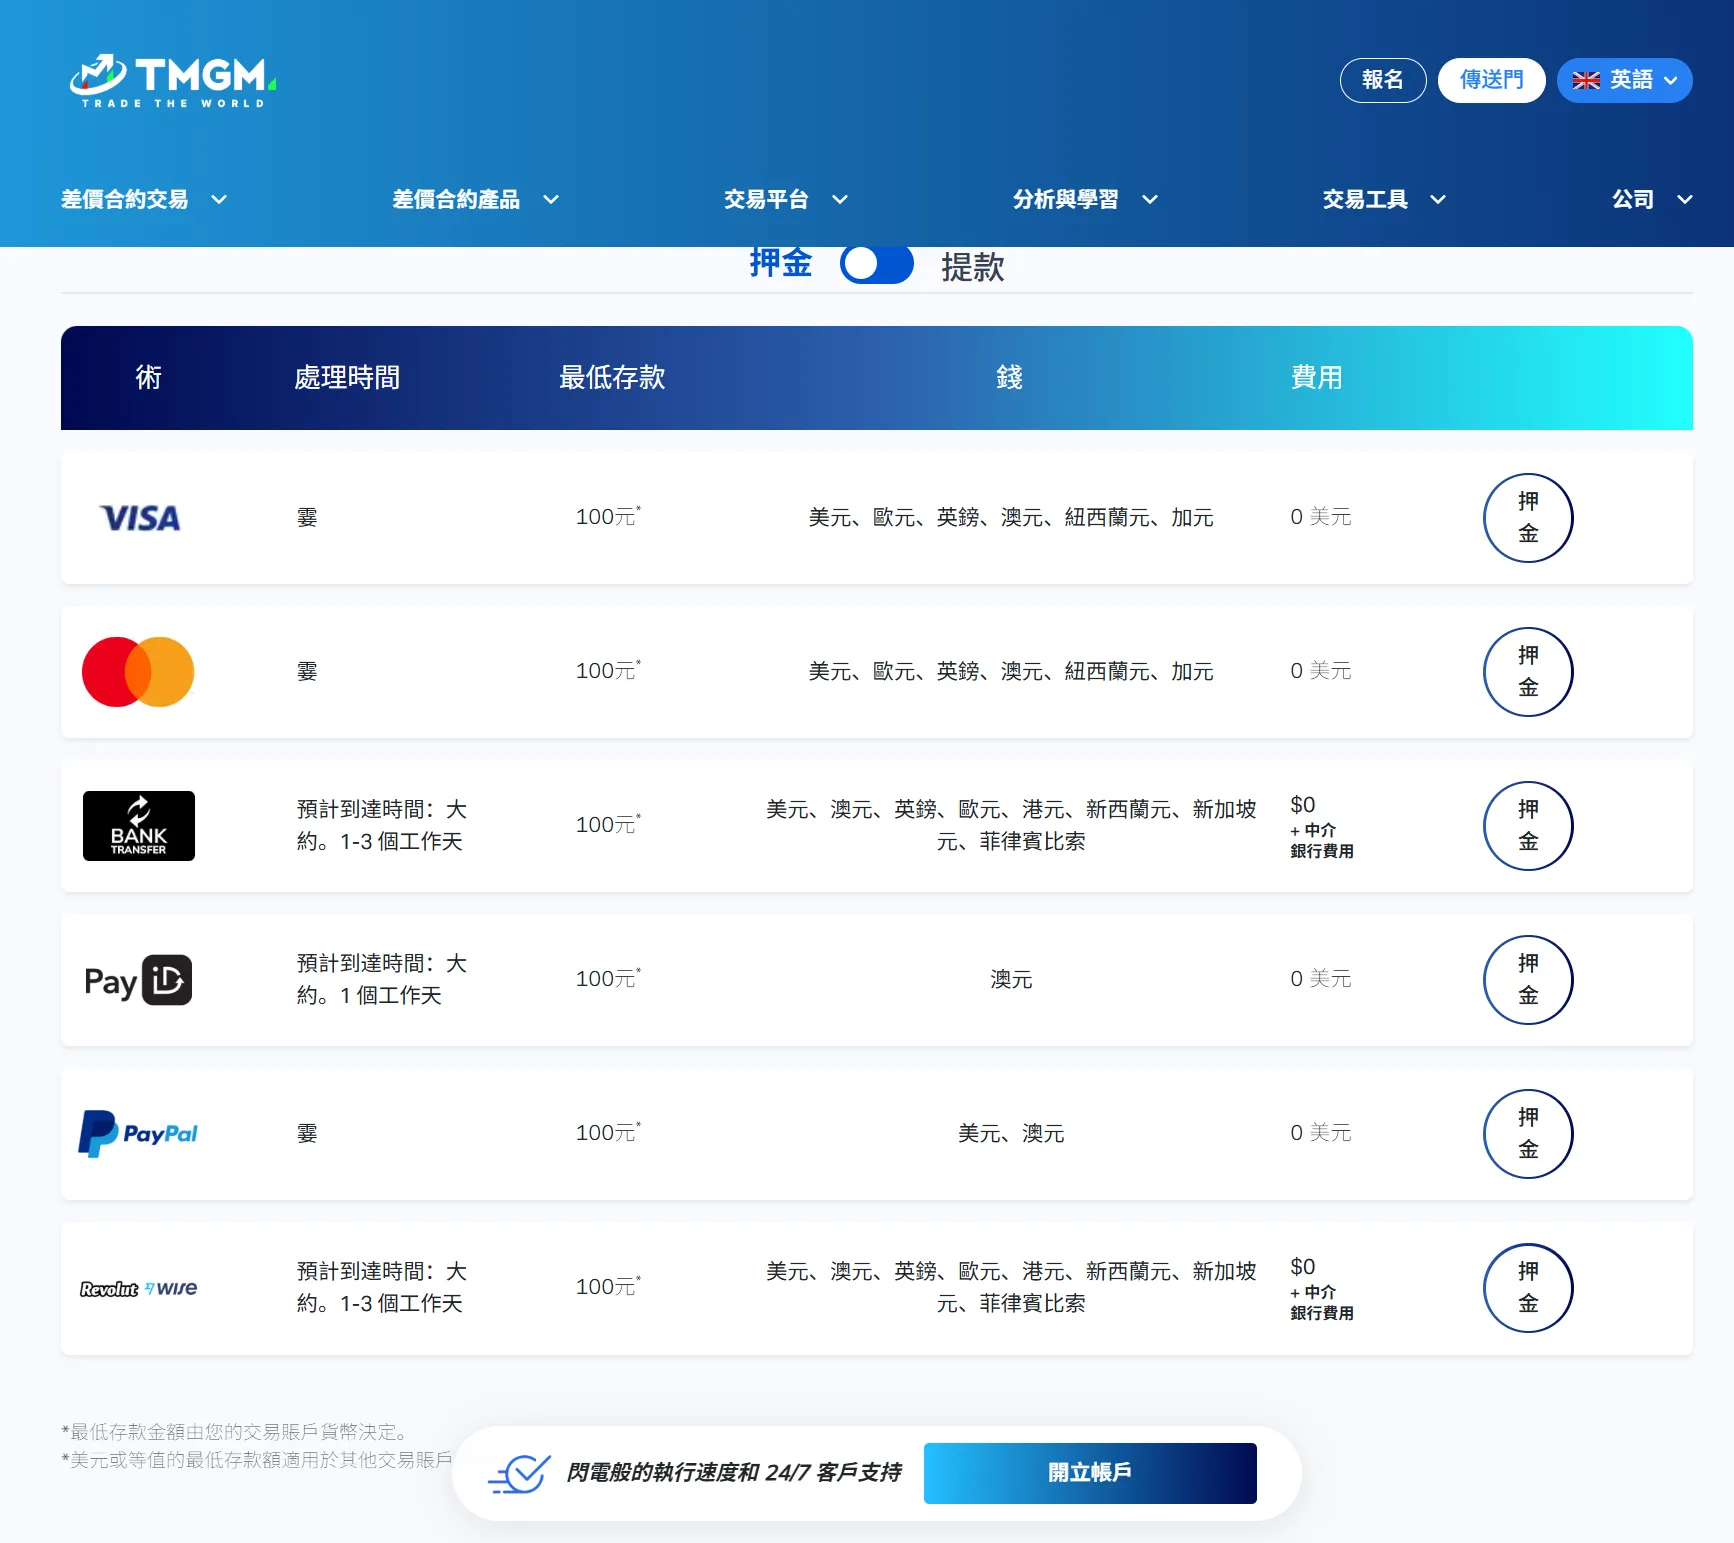
Task: Click 0 美元 fee in PayPal row
Action: coord(1321,1133)
